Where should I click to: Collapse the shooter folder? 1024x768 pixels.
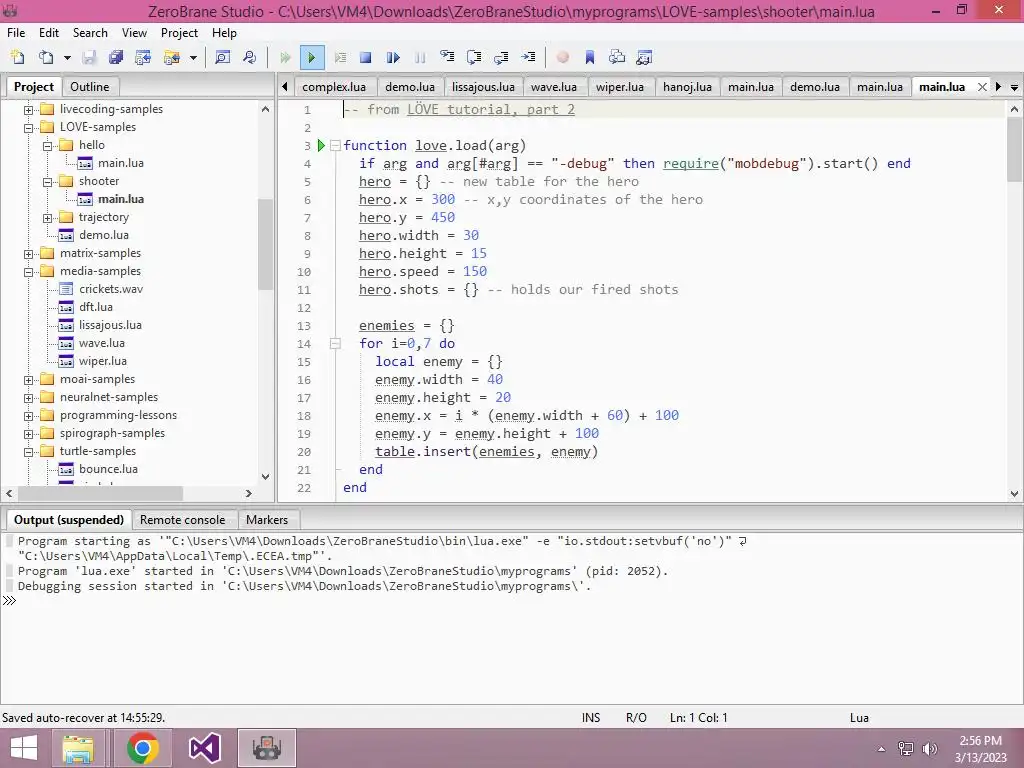48,182
